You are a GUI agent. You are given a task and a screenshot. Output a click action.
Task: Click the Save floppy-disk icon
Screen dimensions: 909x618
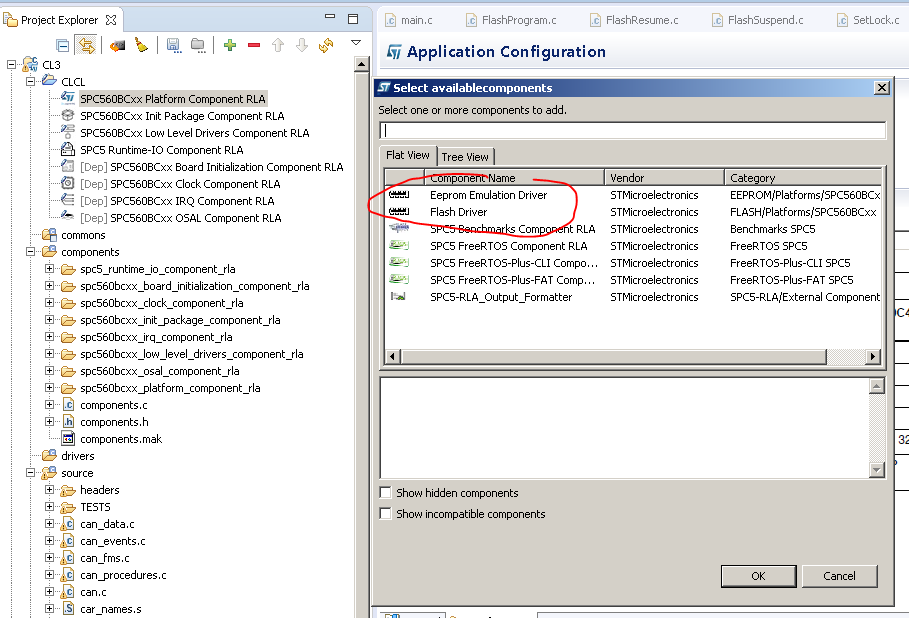pos(173,45)
